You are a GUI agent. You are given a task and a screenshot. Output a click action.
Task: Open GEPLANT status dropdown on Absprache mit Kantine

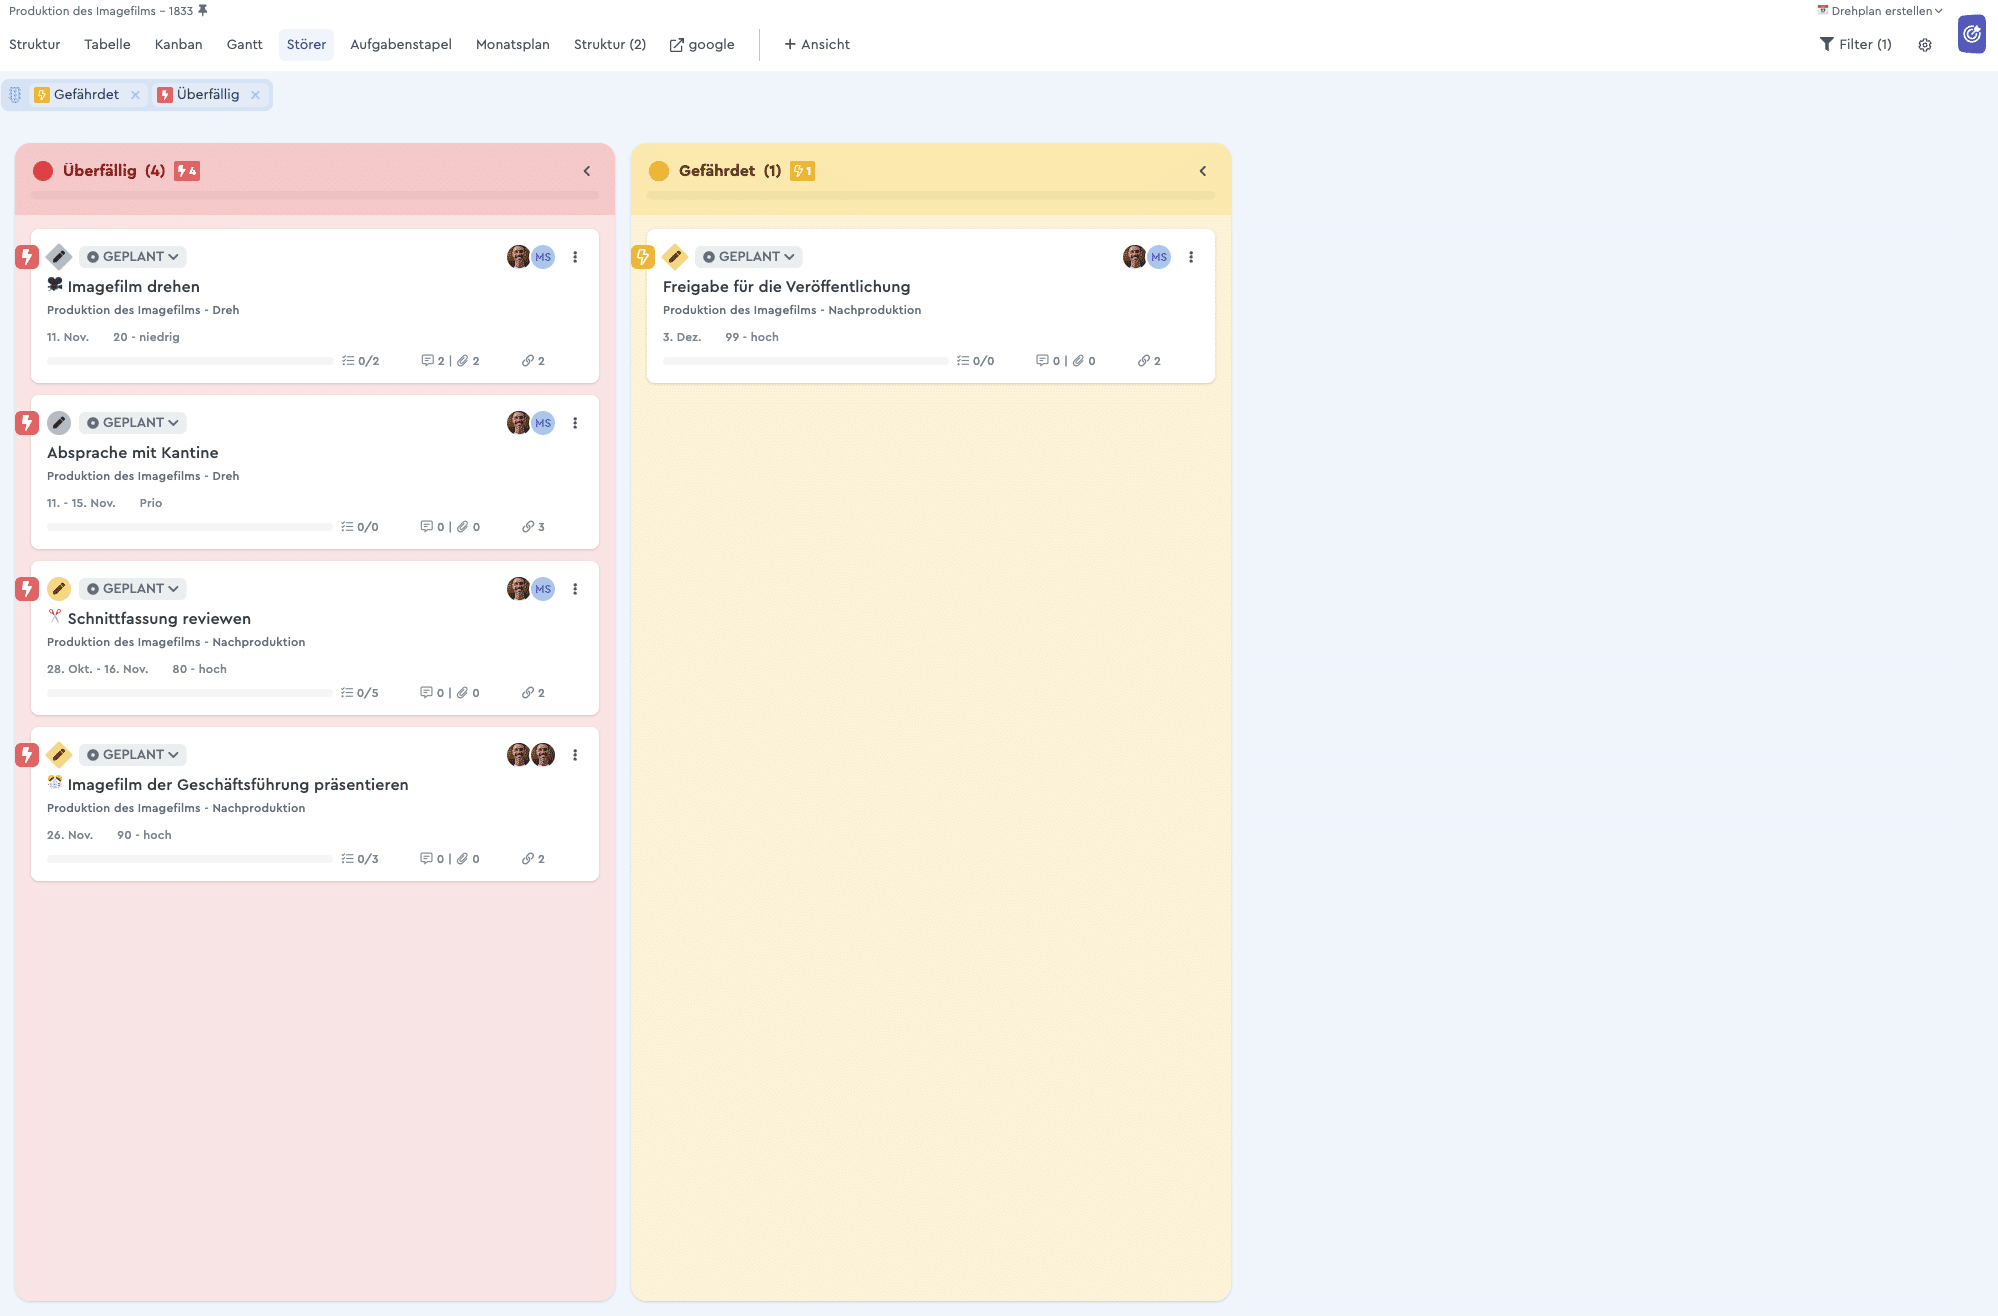coord(133,423)
